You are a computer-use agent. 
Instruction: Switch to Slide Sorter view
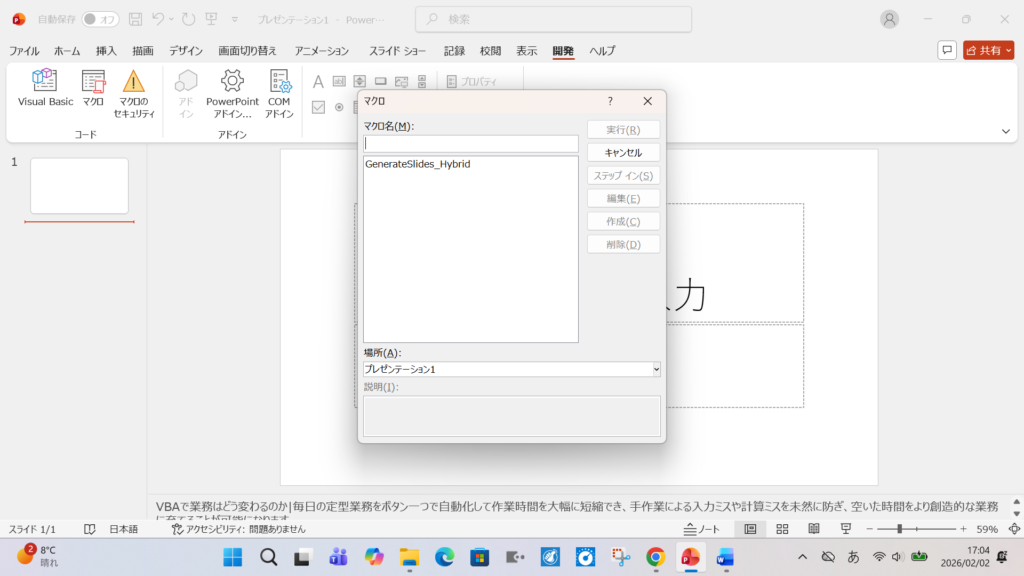782,530
